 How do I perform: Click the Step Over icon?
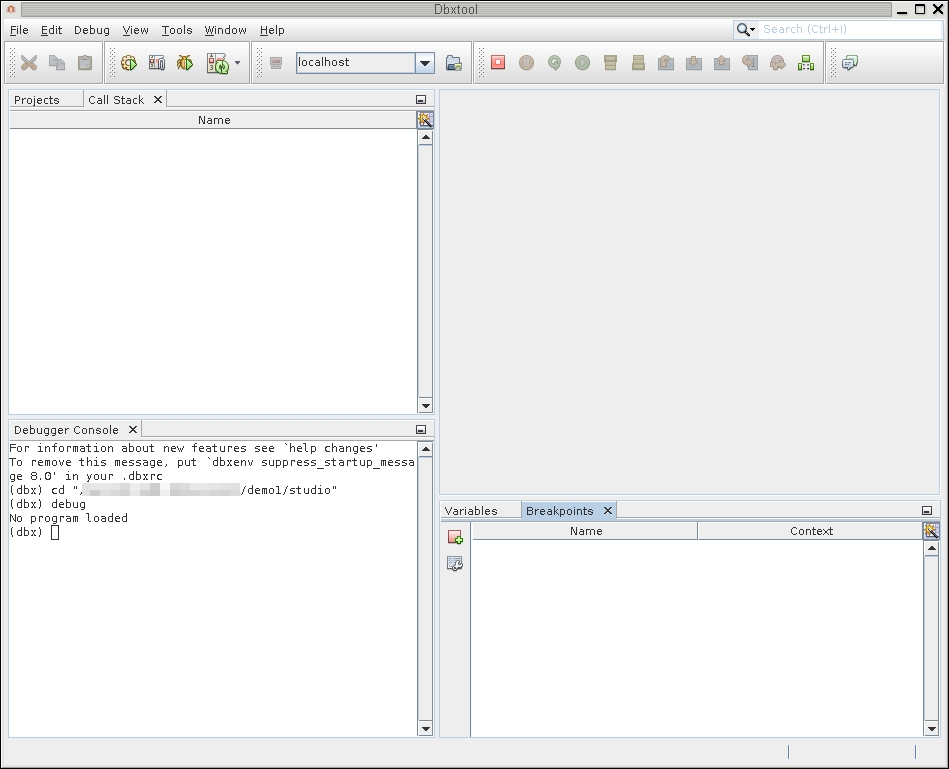click(666, 62)
